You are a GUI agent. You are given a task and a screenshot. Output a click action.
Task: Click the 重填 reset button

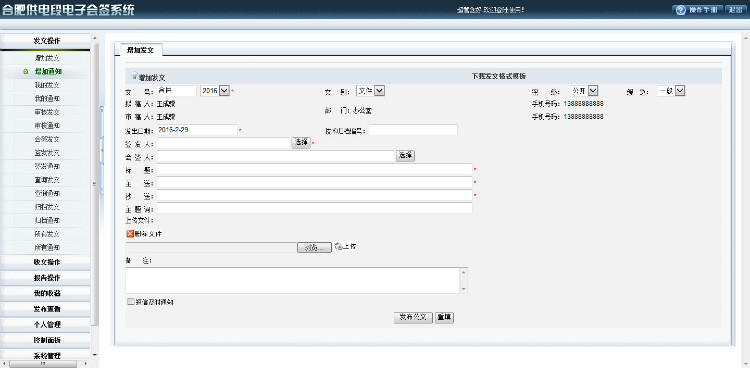click(x=444, y=318)
